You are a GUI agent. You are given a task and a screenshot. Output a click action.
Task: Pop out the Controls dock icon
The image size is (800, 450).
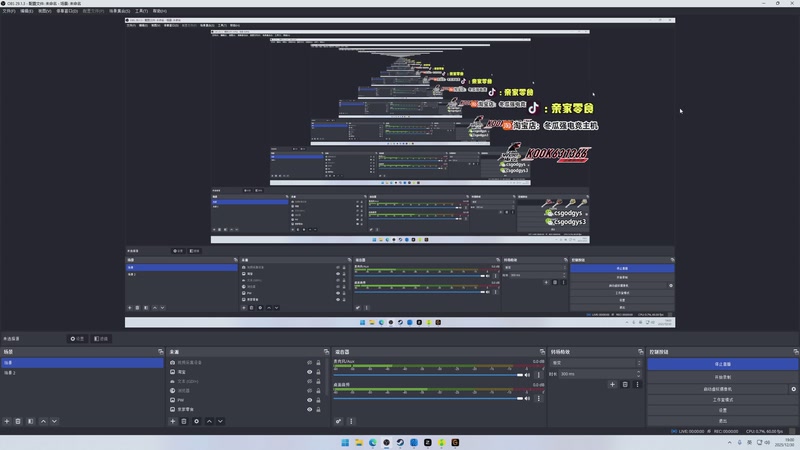point(796,352)
